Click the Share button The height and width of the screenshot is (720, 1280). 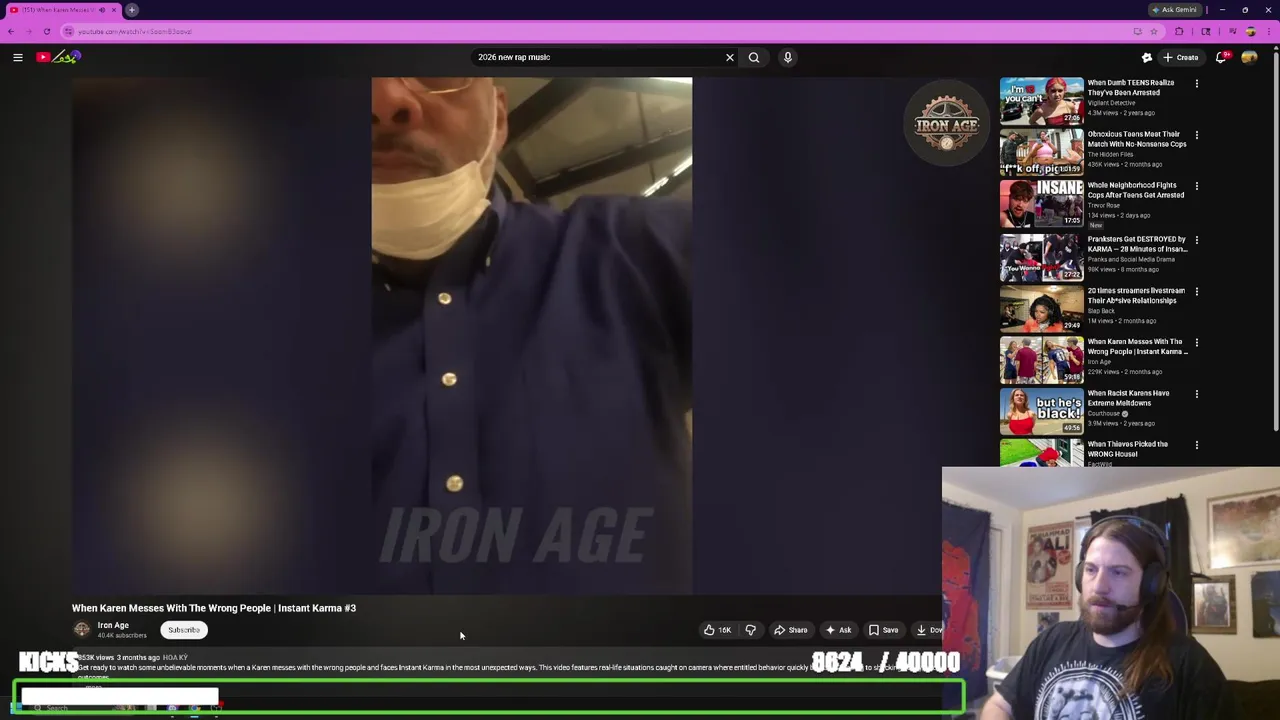coord(790,630)
